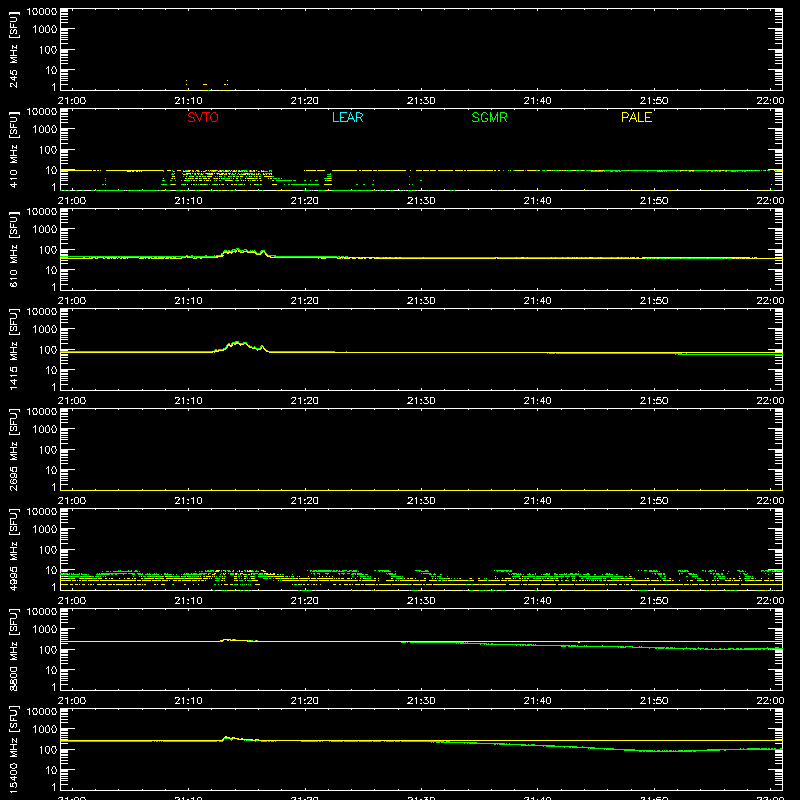Click the 22:00 tick under the 245 MHz panel
The width and height of the screenshot is (800, 800).
(770, 101)
